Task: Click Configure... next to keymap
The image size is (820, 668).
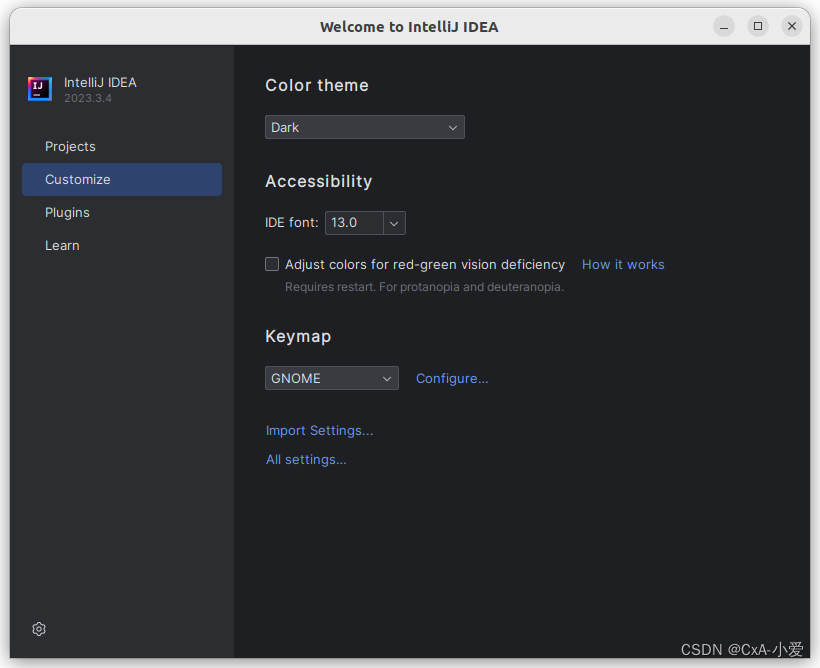Action: [452, 378]
